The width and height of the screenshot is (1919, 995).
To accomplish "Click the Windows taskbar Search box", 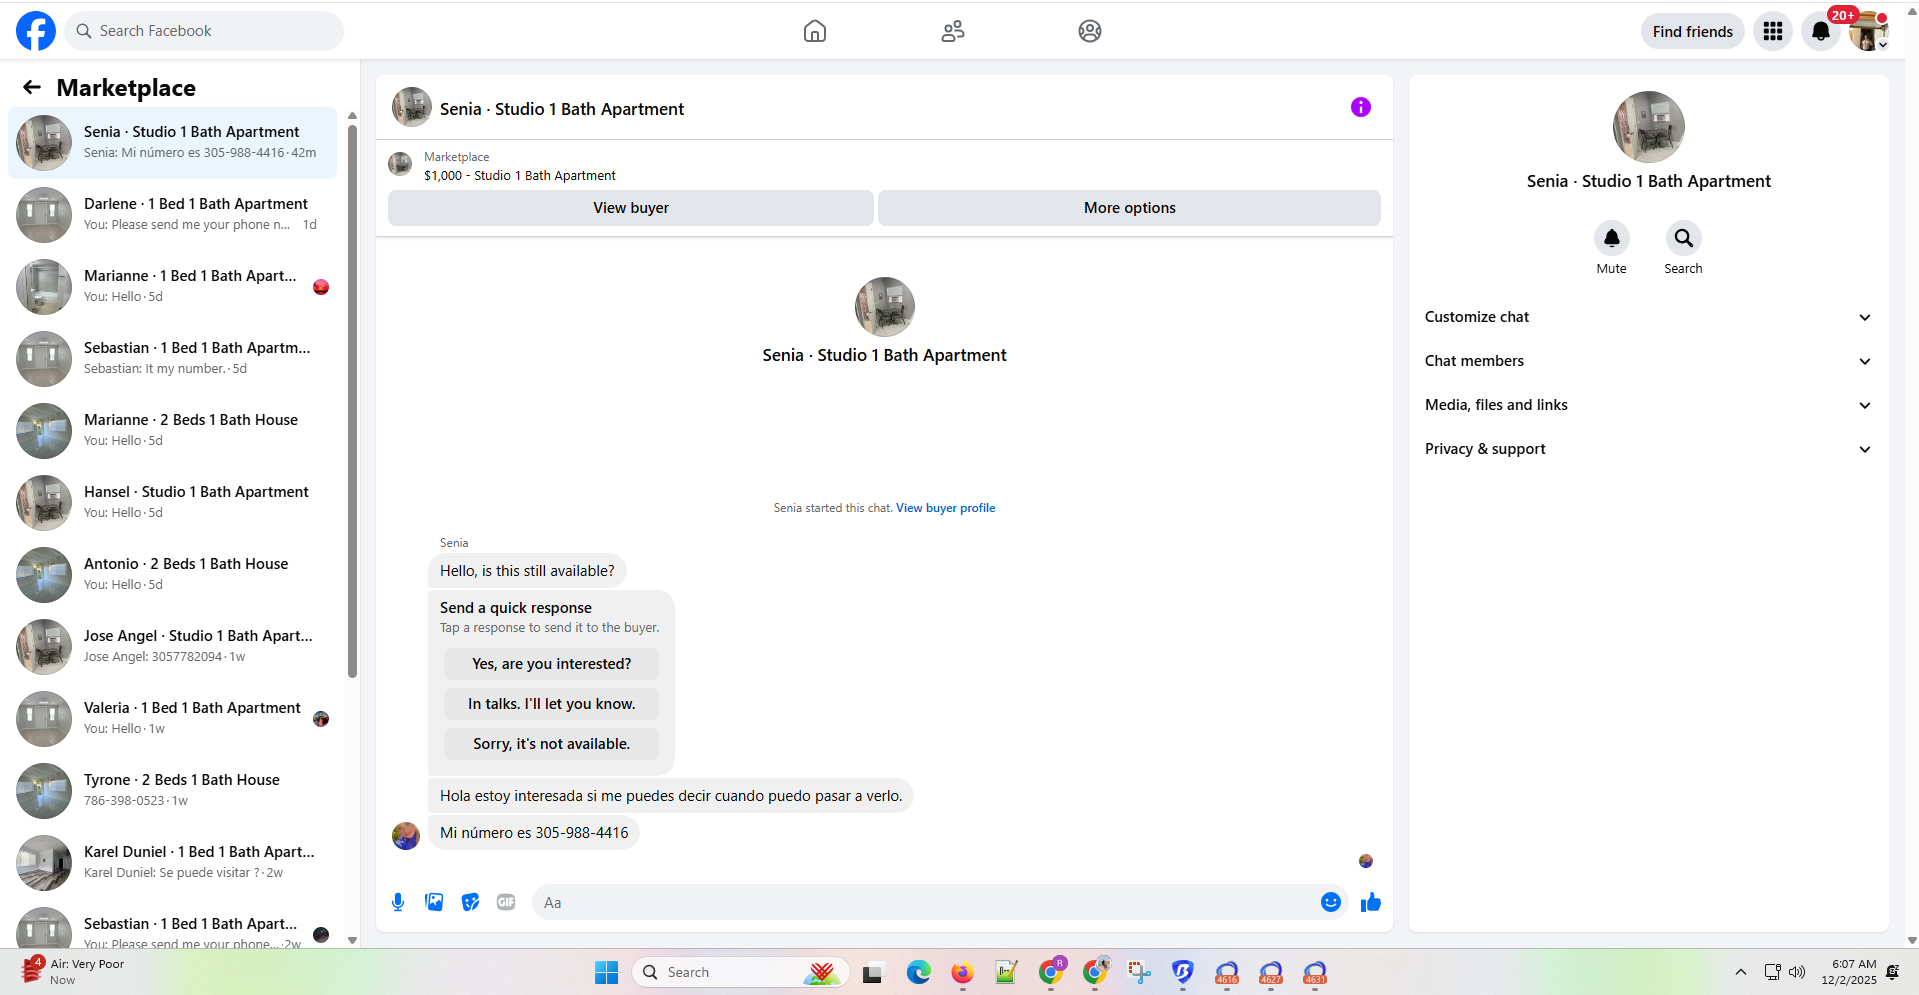I will 740,972.
